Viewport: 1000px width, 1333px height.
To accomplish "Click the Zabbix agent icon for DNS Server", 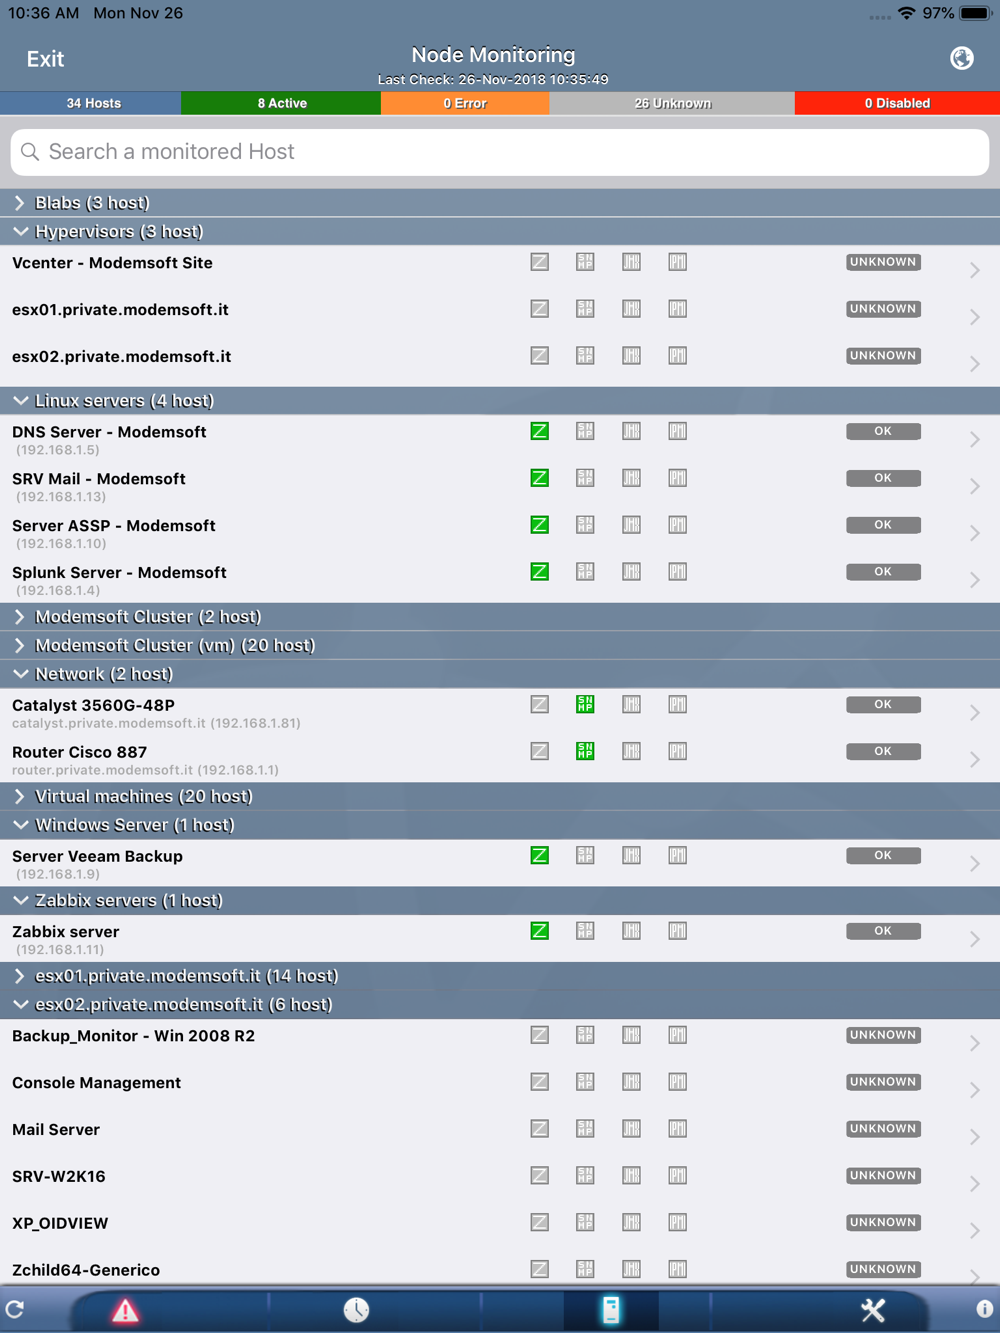I will pyautogui.click(x=539, y=431).
